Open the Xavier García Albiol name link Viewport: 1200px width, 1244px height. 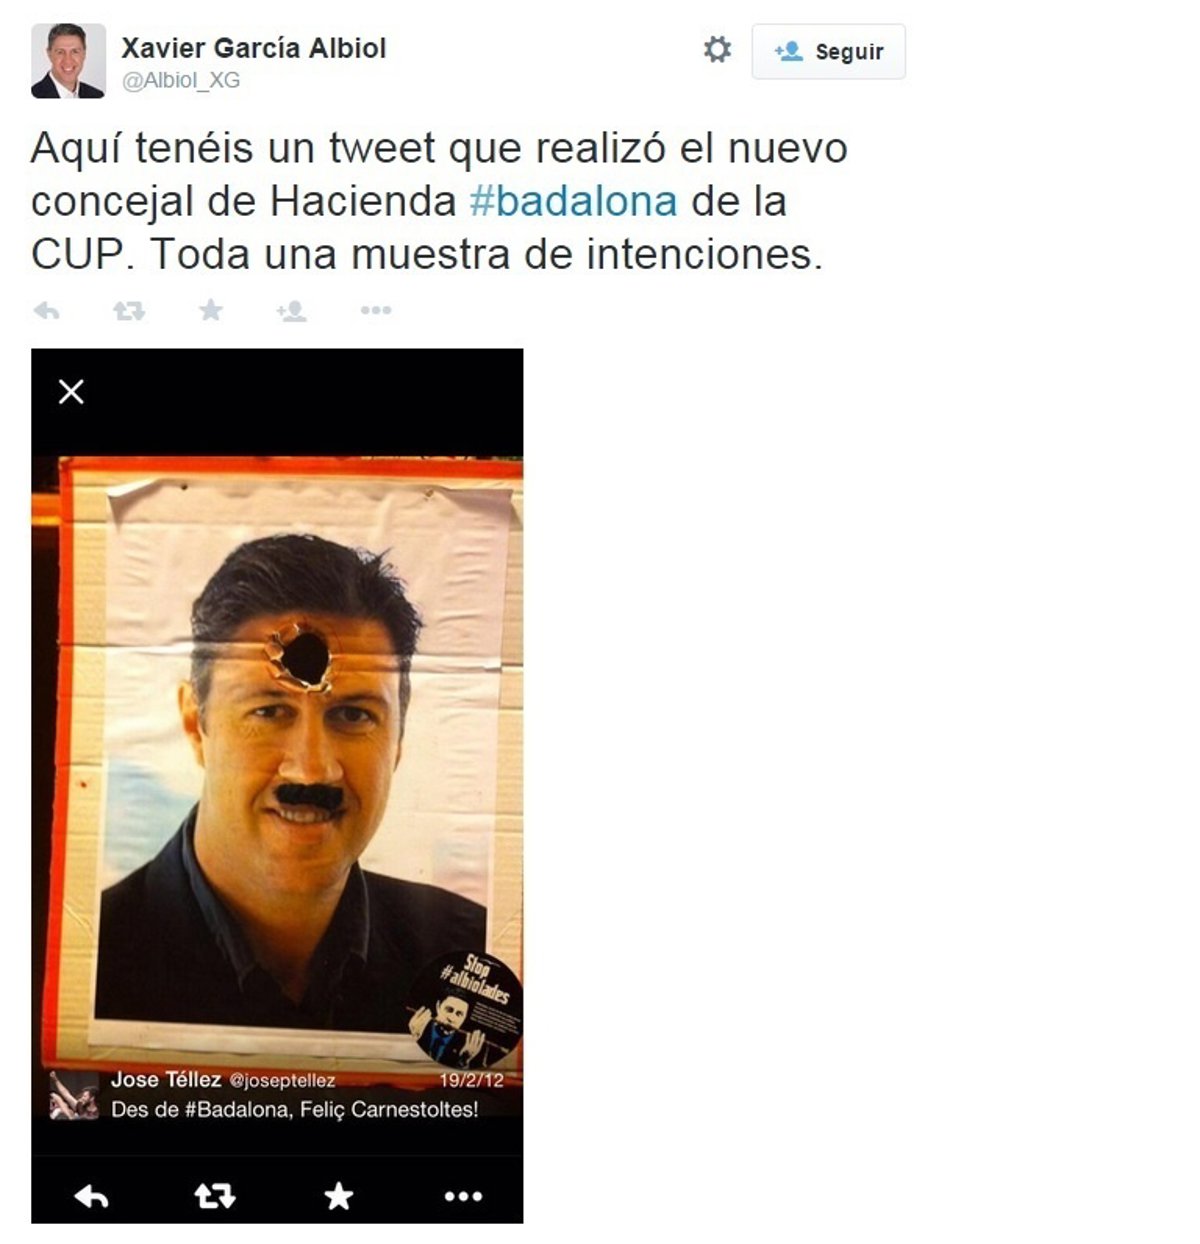pyautogui.click(x=253, y=48)
